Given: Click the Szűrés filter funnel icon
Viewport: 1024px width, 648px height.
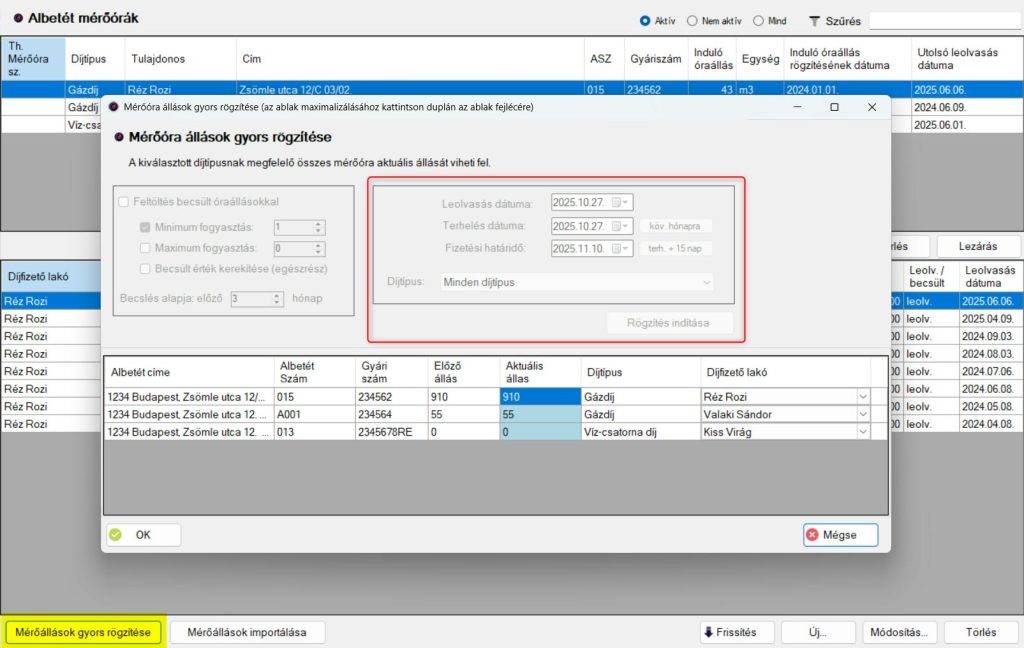Looking at the screenshot, I should pyautogui.click(x=814, y=21).
